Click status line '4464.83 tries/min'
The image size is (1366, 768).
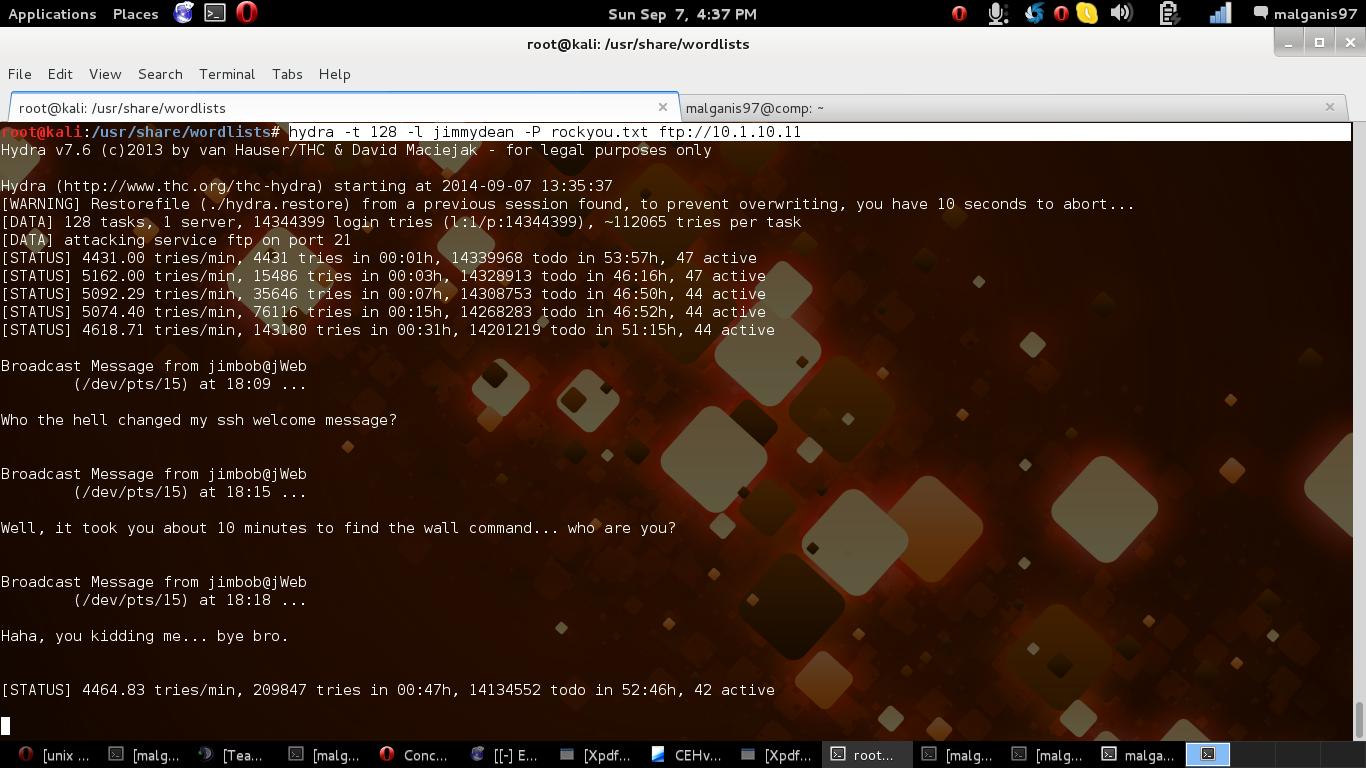(388, 690)
